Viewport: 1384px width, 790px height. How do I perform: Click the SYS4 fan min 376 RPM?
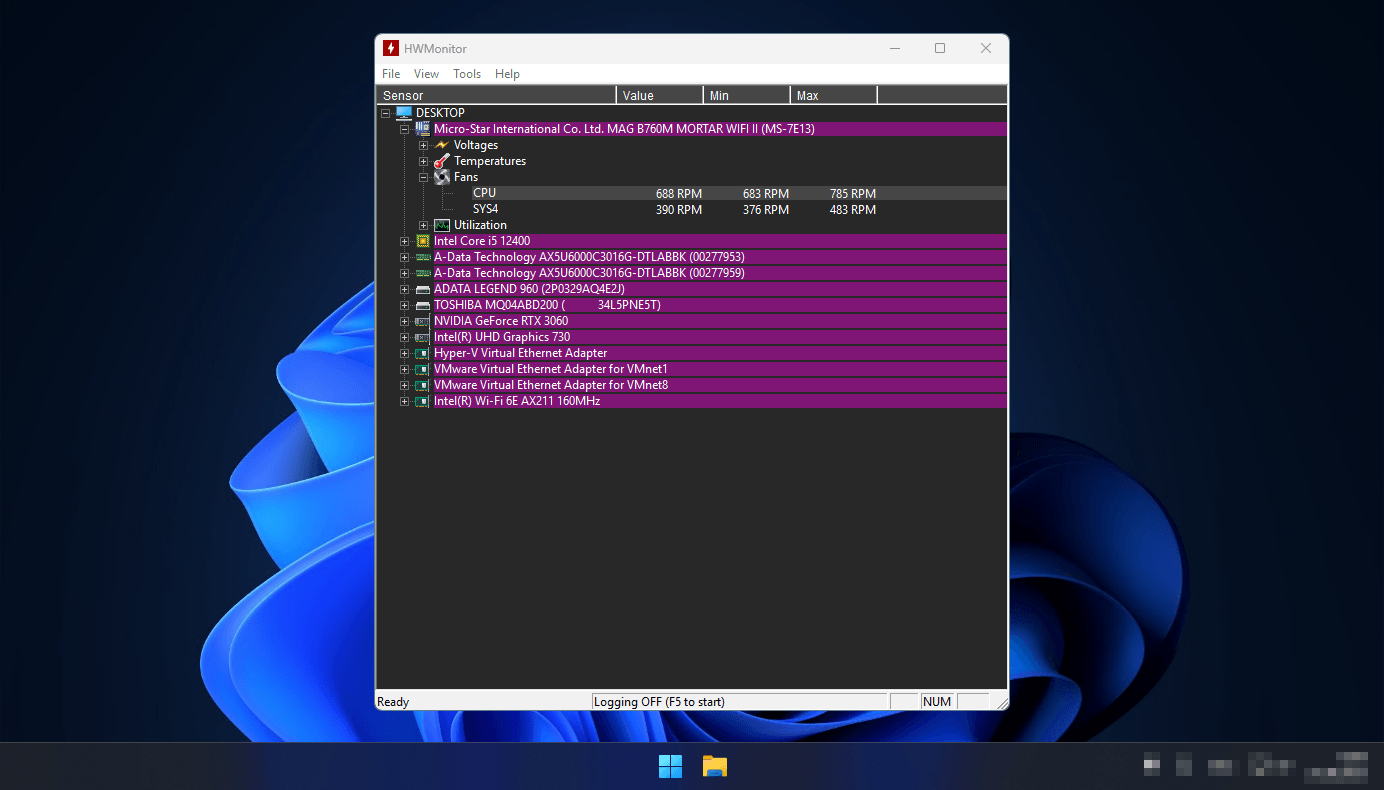[766, 210]
